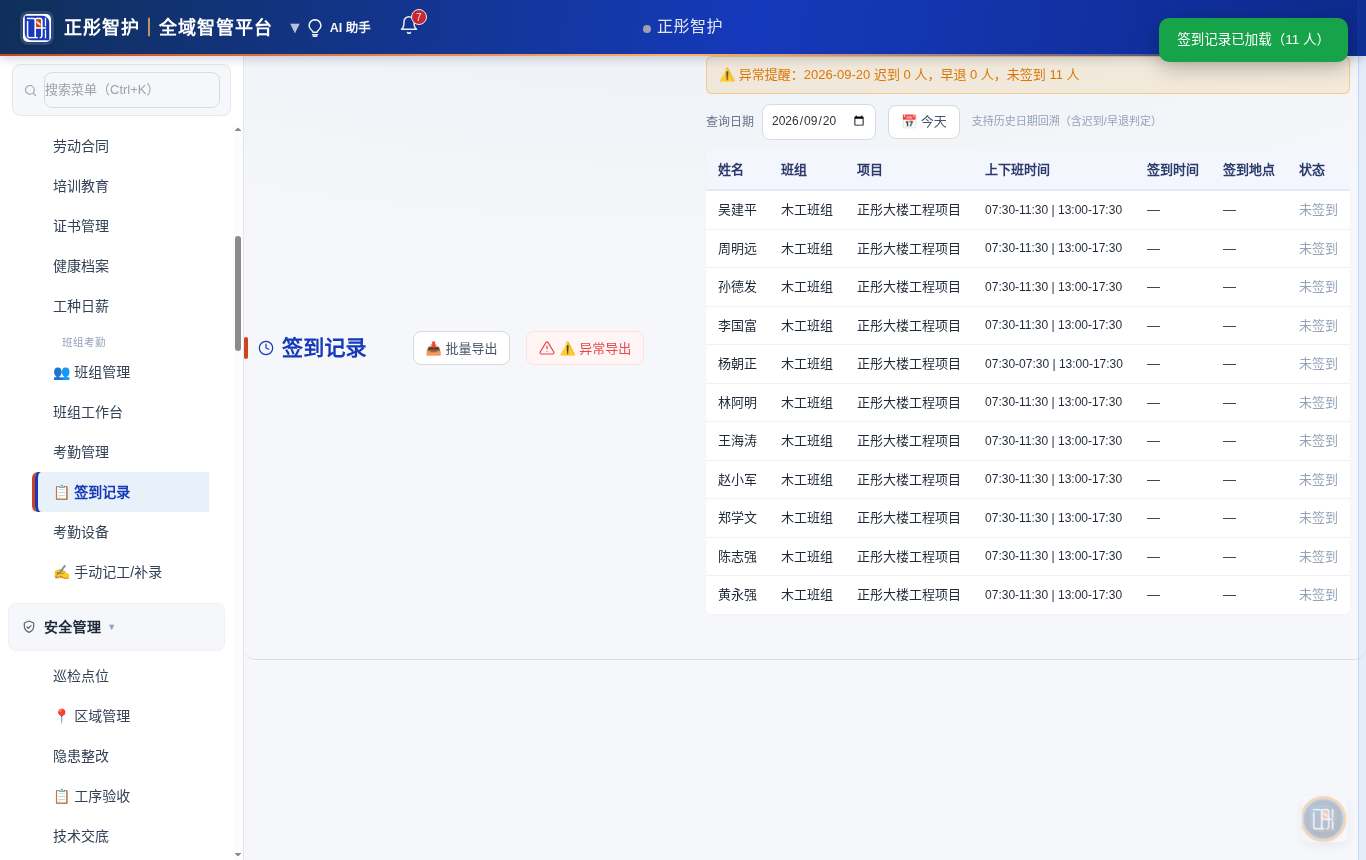
Task: Open 手动记工/补录 entry
Action: coord(108,572)
